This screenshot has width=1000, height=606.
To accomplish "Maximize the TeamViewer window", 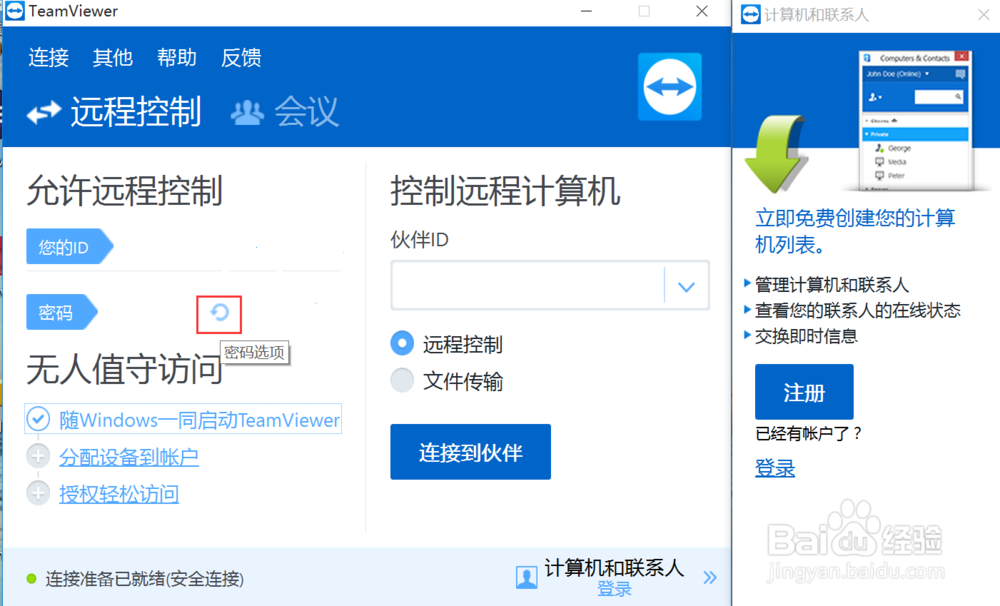I will coord(644,11).
